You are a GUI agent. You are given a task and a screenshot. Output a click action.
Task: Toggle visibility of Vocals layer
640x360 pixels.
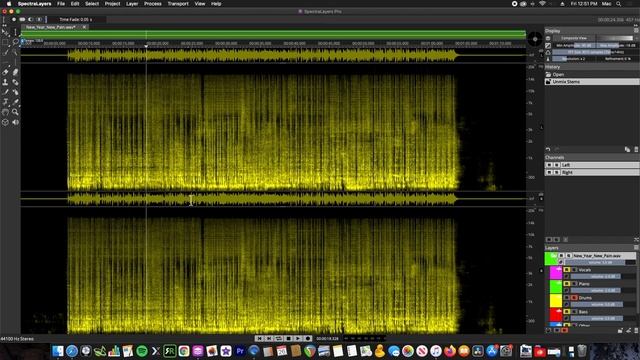coord(567,270)
